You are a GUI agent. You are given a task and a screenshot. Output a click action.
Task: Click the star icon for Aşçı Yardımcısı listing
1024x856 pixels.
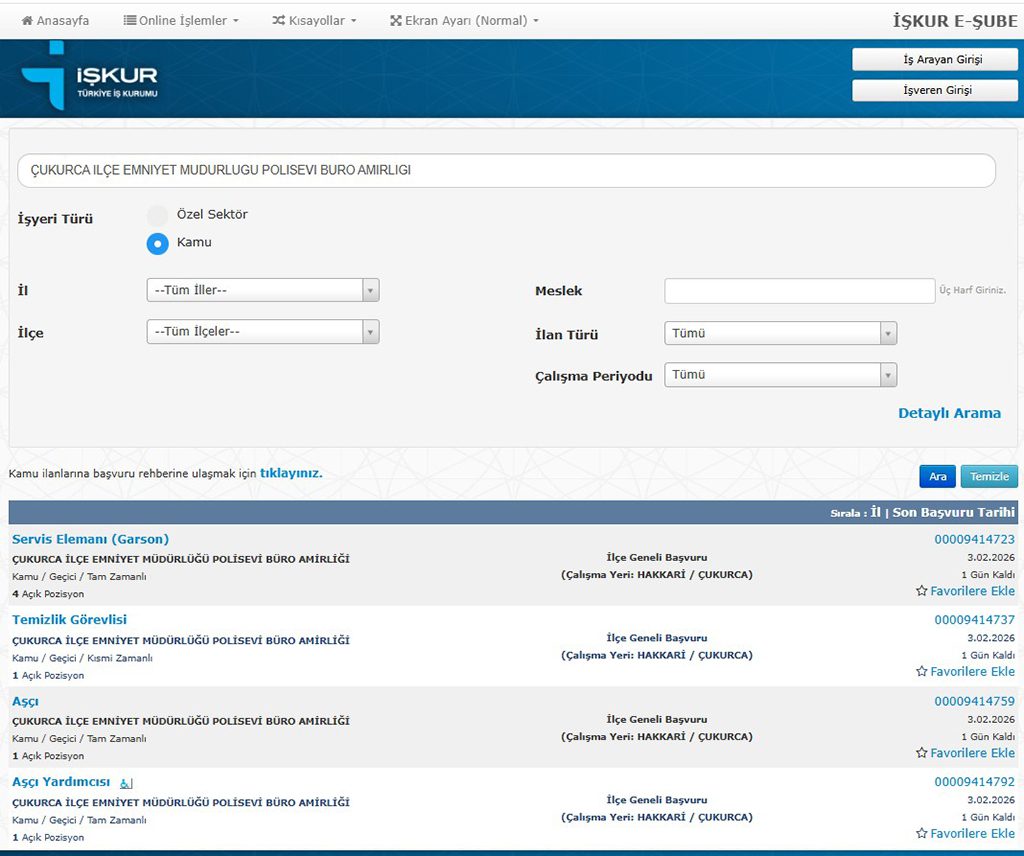[921, 834]
